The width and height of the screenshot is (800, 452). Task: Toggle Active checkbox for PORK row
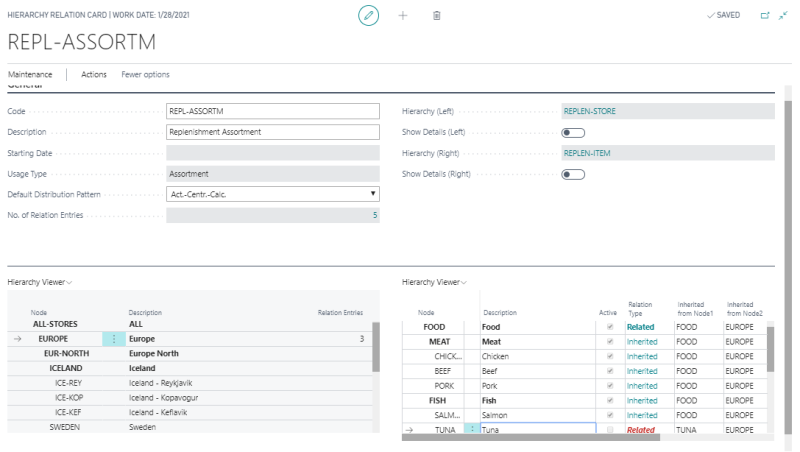point(610,386)
